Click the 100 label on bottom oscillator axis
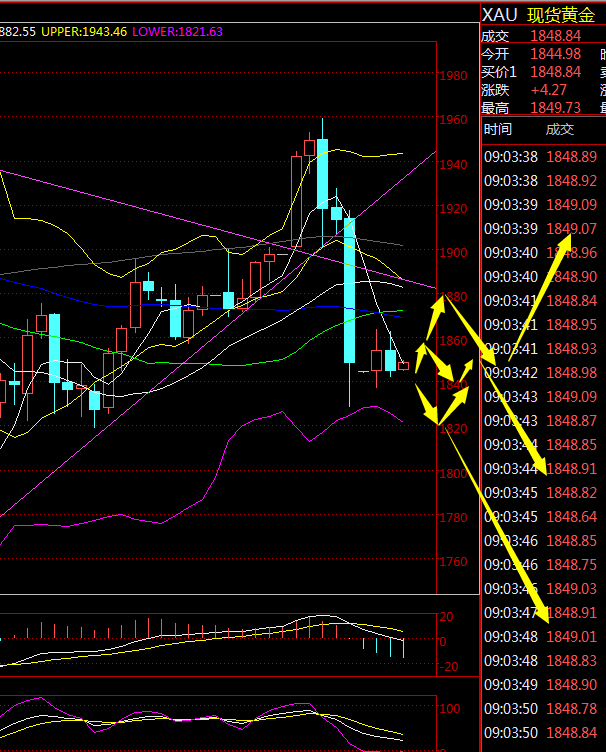 453,706
